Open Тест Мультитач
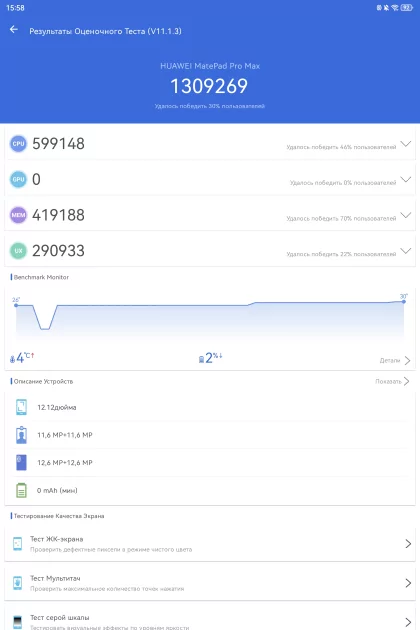Viewport: 420px width, 630px height. click(x=210, y=583)
